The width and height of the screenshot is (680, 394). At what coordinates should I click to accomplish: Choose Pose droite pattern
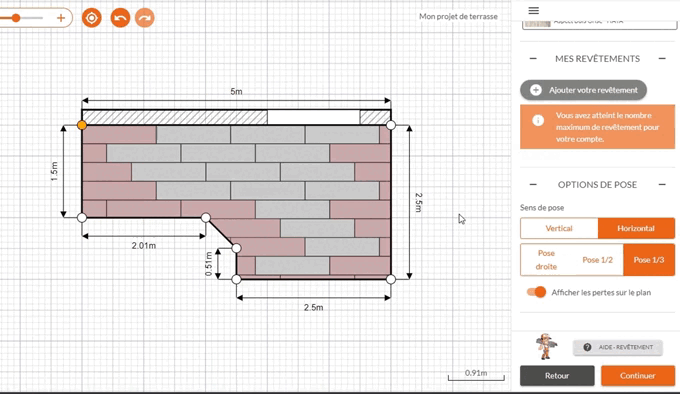click(546, 260)
